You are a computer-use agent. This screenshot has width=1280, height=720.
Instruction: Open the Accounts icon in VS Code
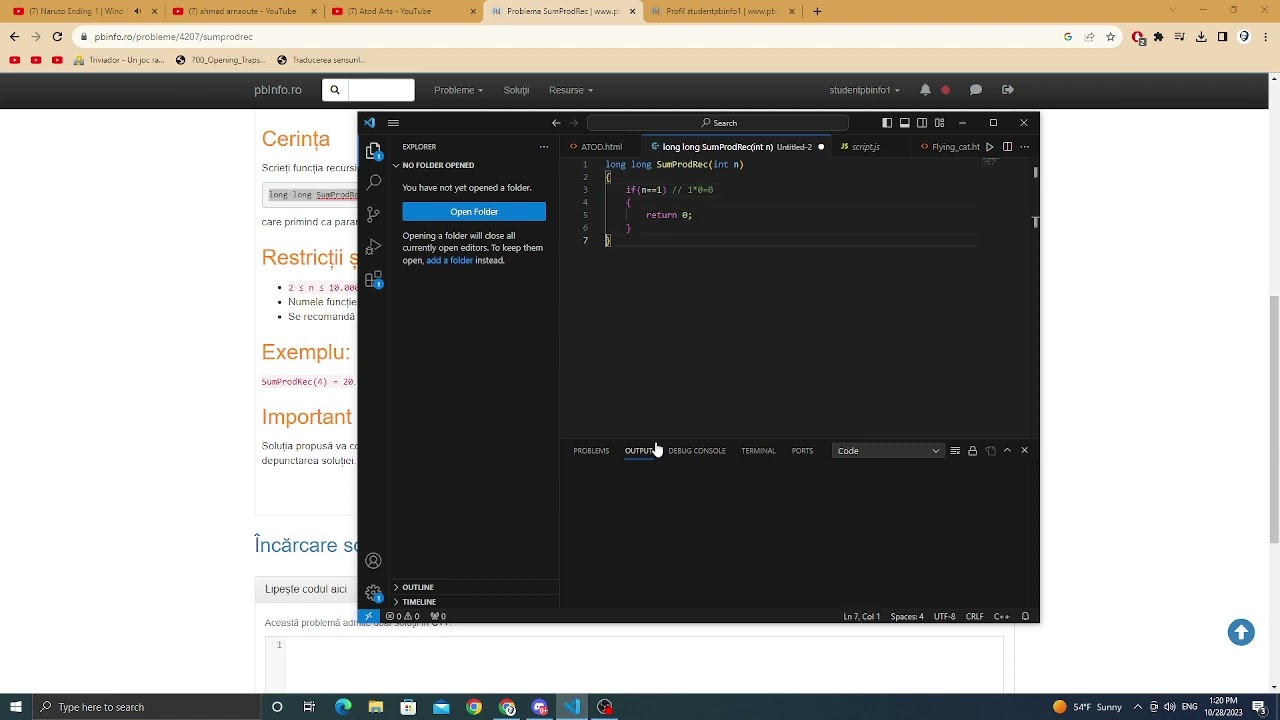click(x=373, y=561)
